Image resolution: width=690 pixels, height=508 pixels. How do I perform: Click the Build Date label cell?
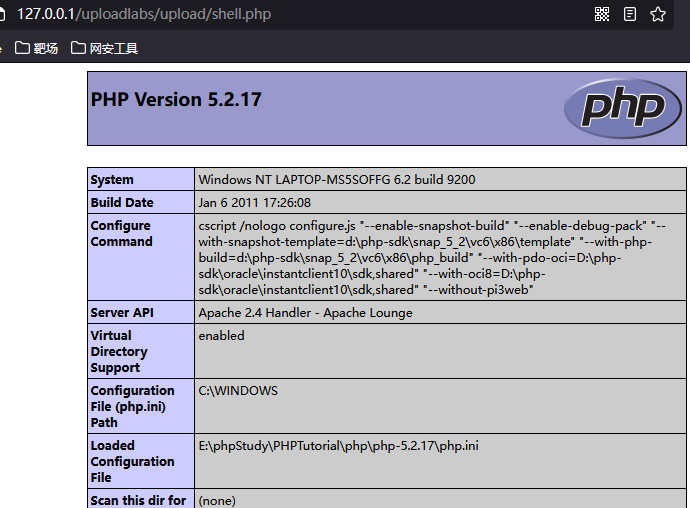tap(141, 202)
